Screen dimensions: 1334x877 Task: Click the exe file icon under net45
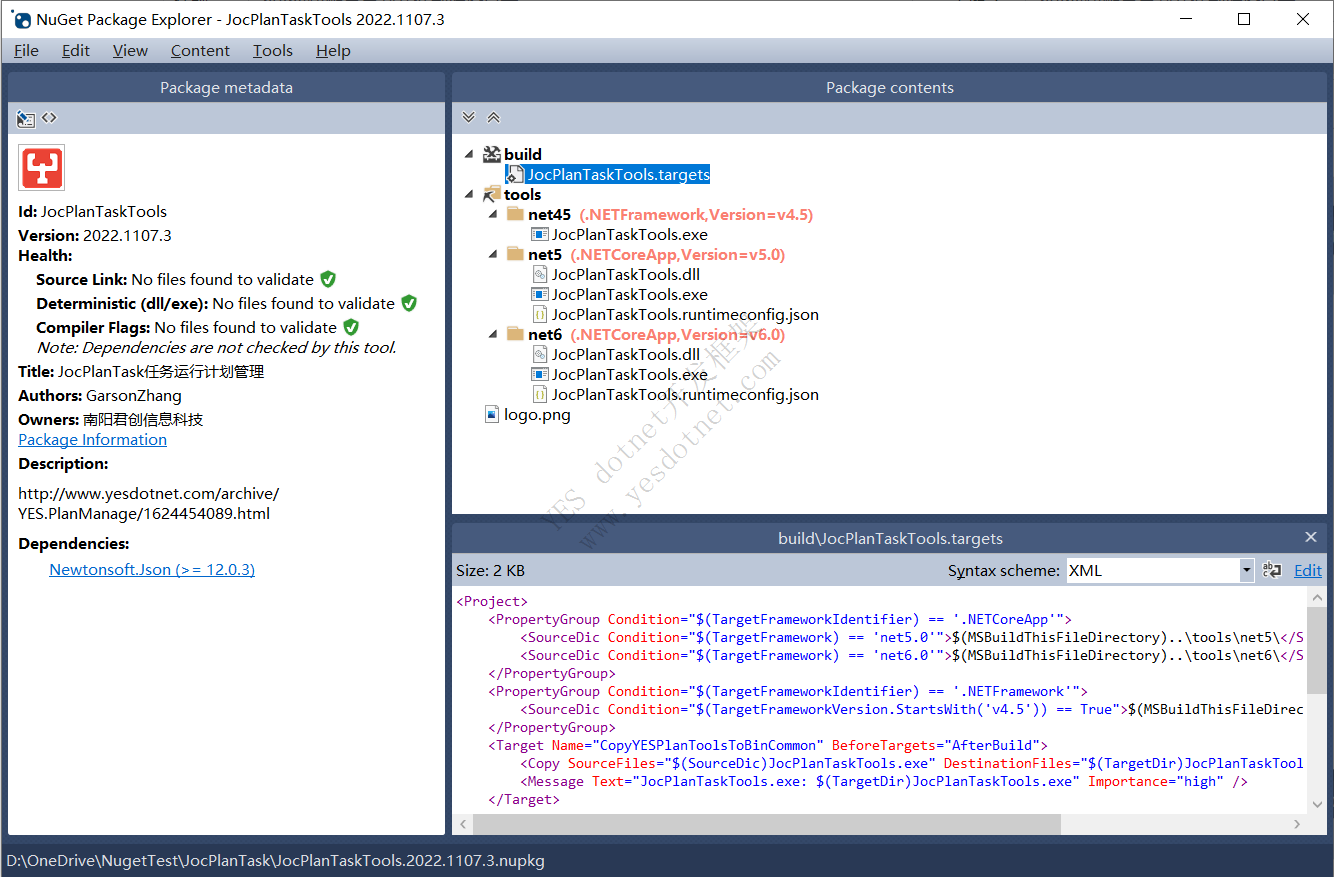(x=540, y=234)
